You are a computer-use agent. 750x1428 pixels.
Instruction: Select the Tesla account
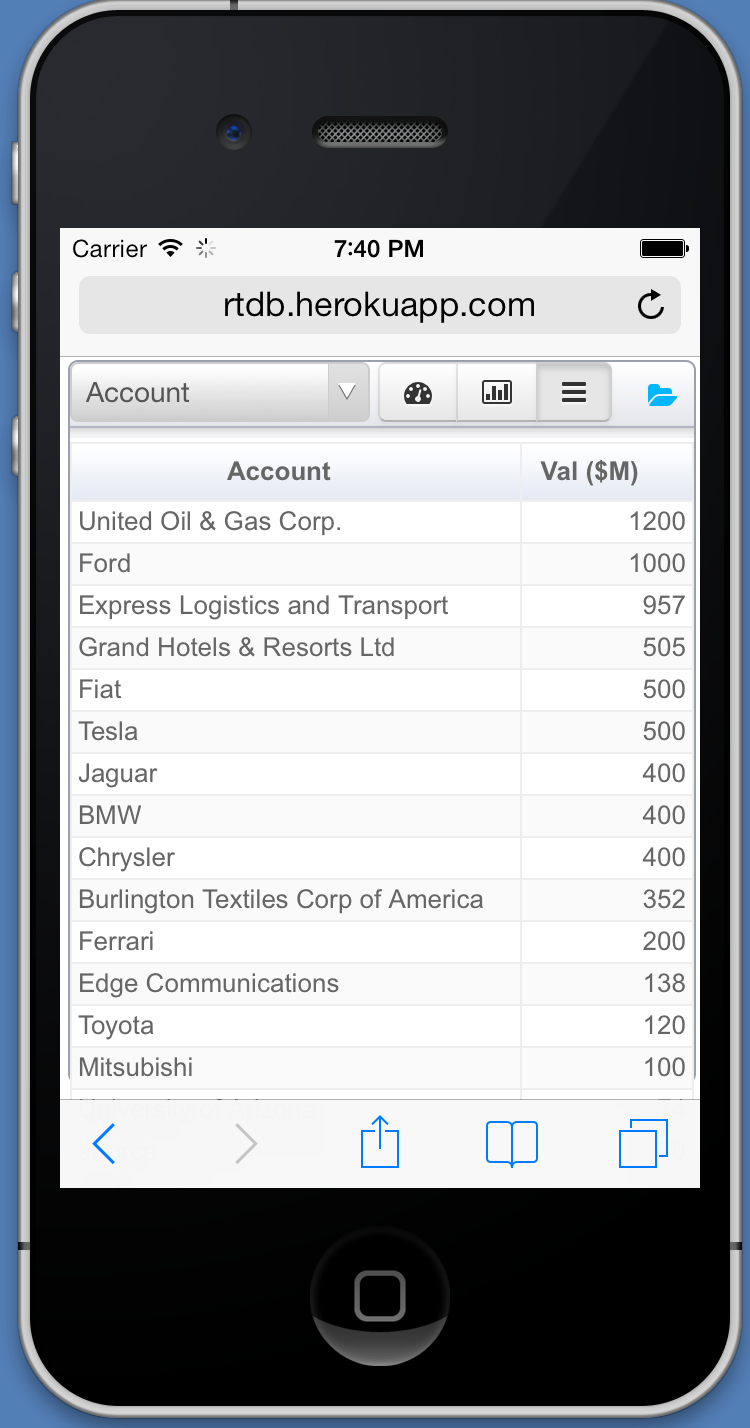[381, 732]
